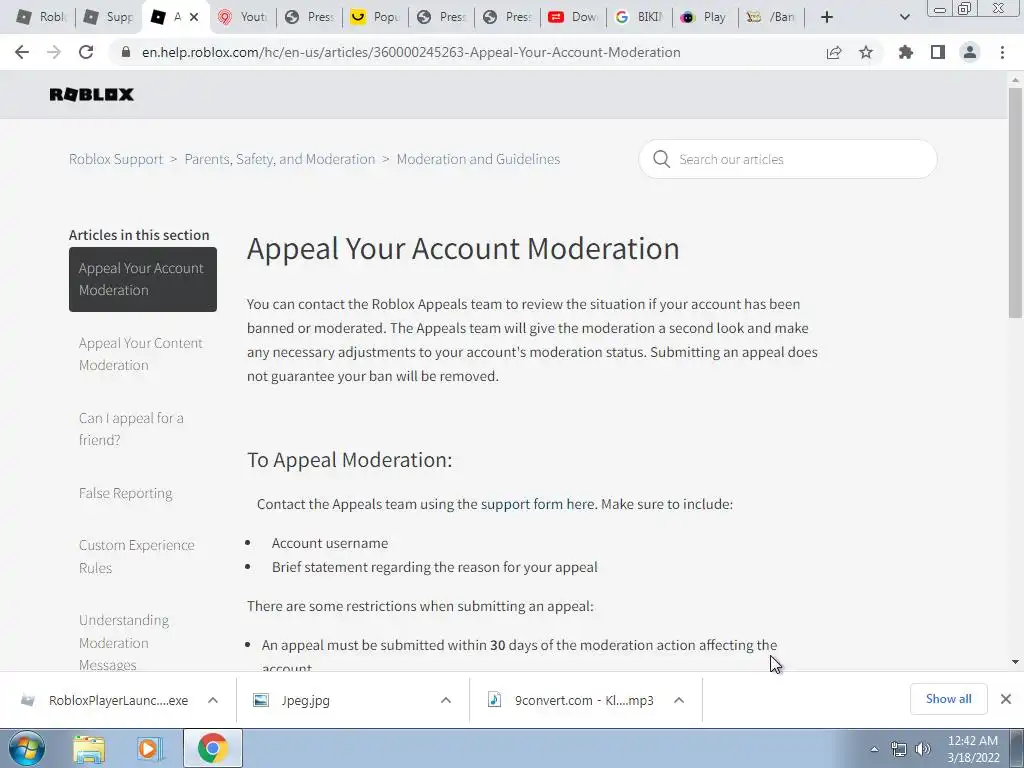Go back to the previous page
1024x768 pixels.
22,52
